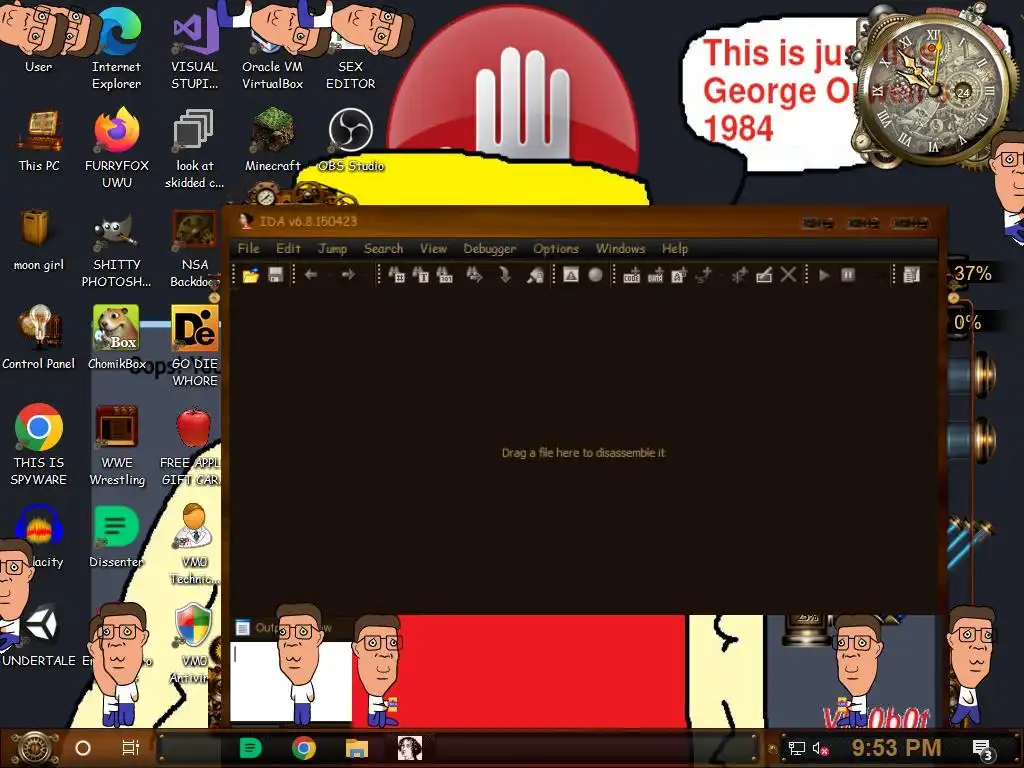Viewport: 1024px width, 768px height.
Task: Open File Explorer from the taskbar
Action: 357,748
